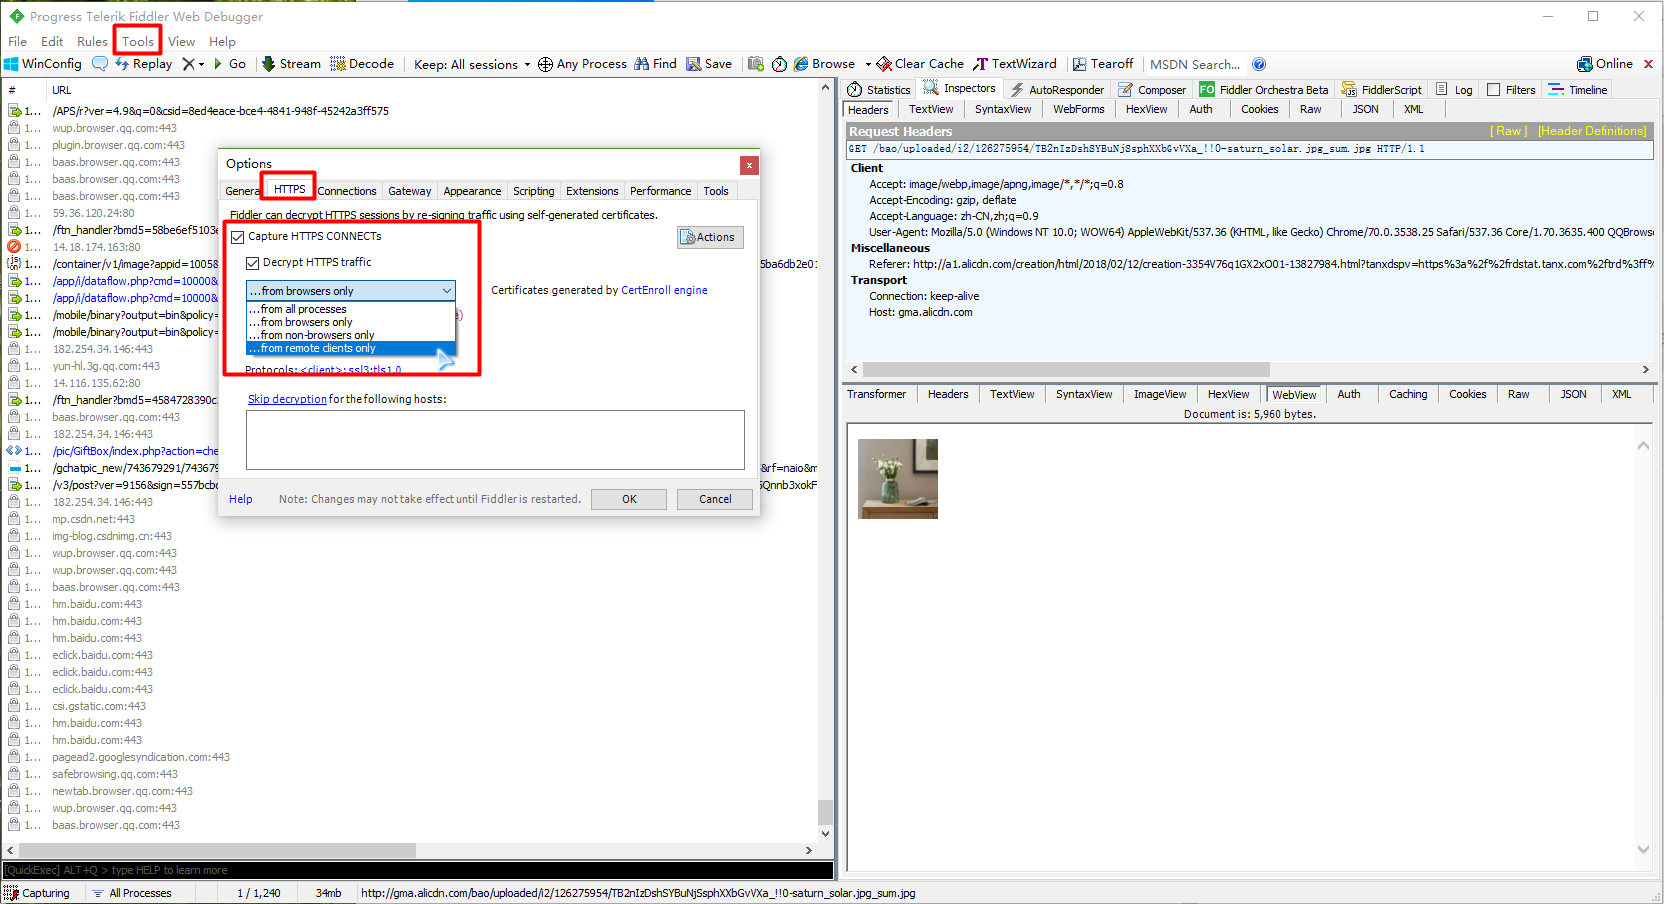Image resolution: width=1664 pixels, height=904 pixels.
Task: Click All Processes filter in status bar
Action: [x=131, y=893]
